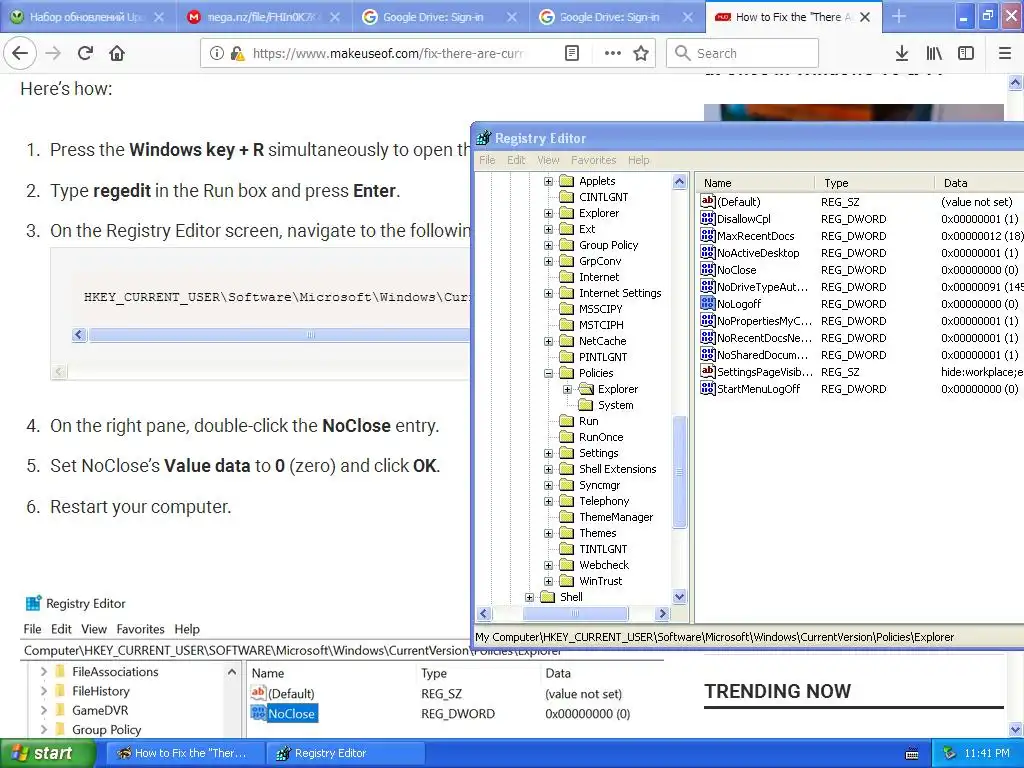
Task: Toggle Firefox sidebar icon
Action: (966, 53)
